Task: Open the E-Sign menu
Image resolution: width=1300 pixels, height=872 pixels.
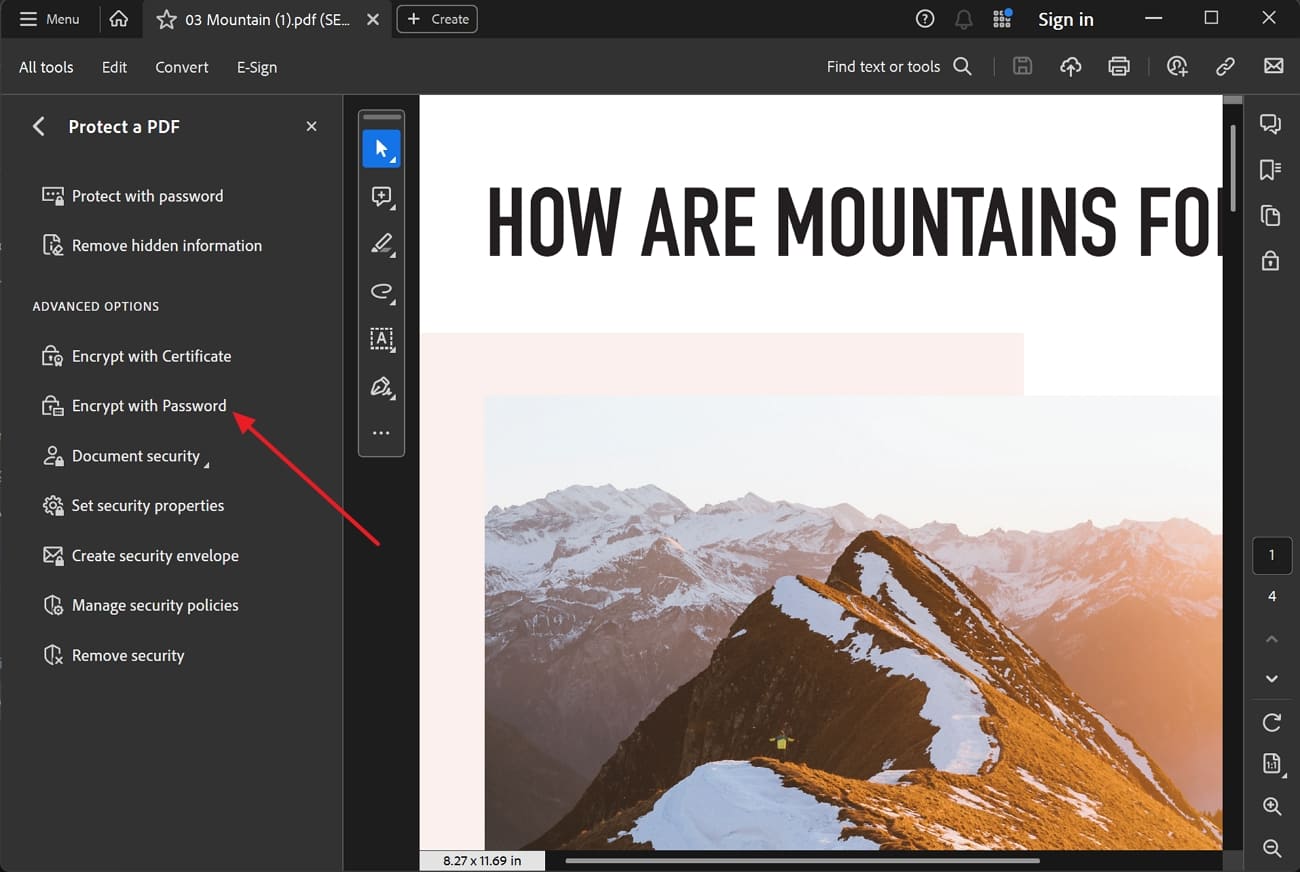Action: [257, 67]
